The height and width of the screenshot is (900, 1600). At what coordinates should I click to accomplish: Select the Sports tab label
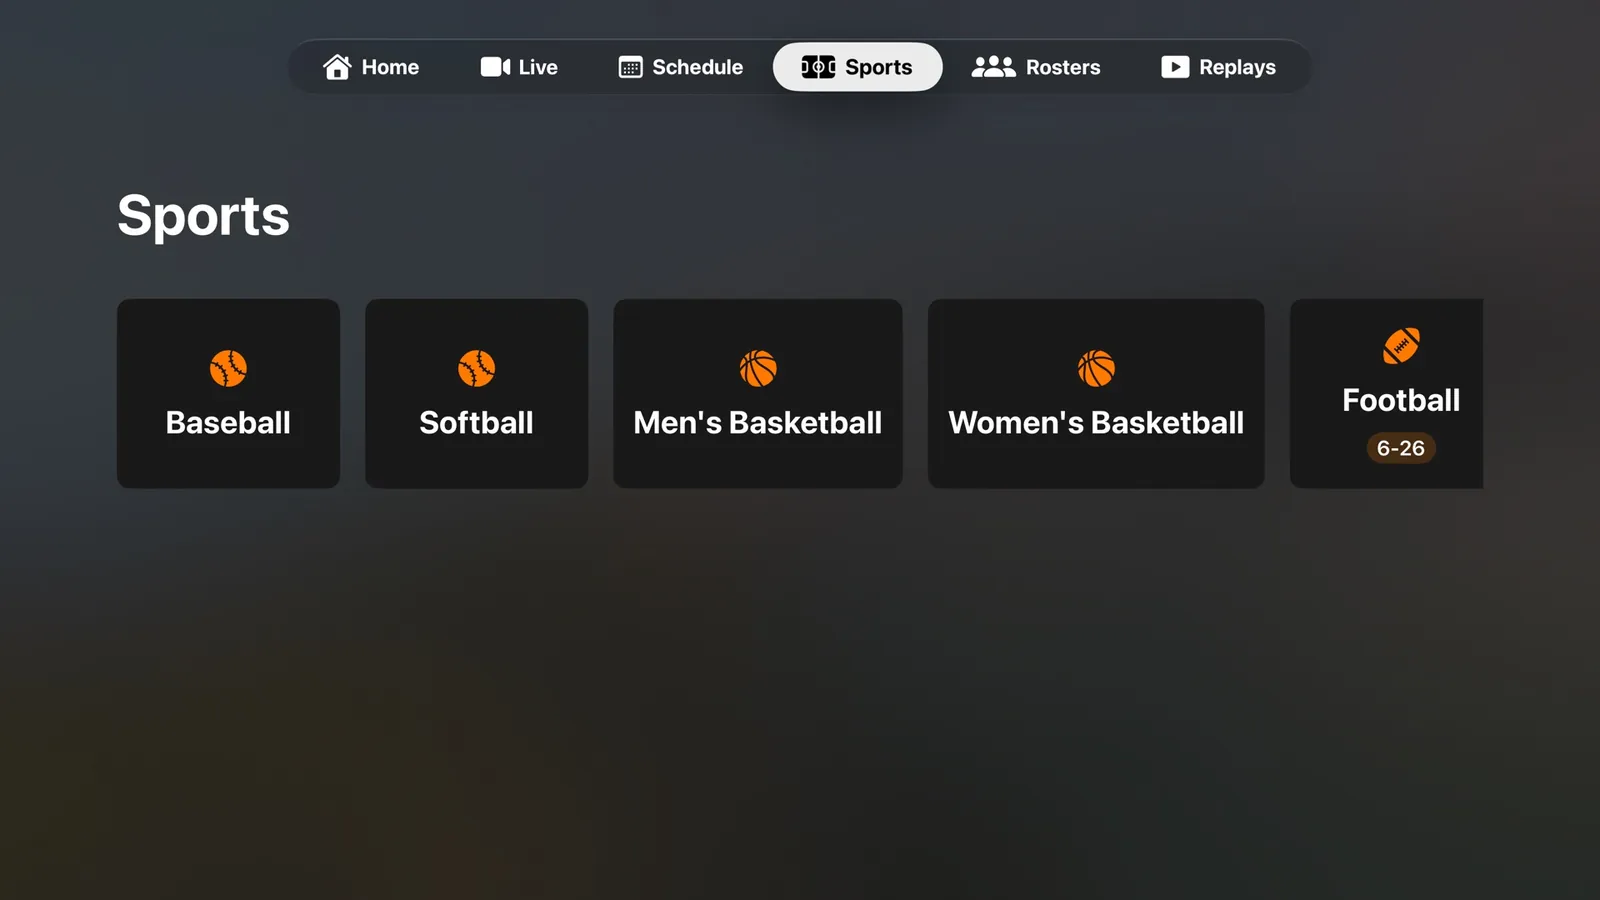[879, 67]
